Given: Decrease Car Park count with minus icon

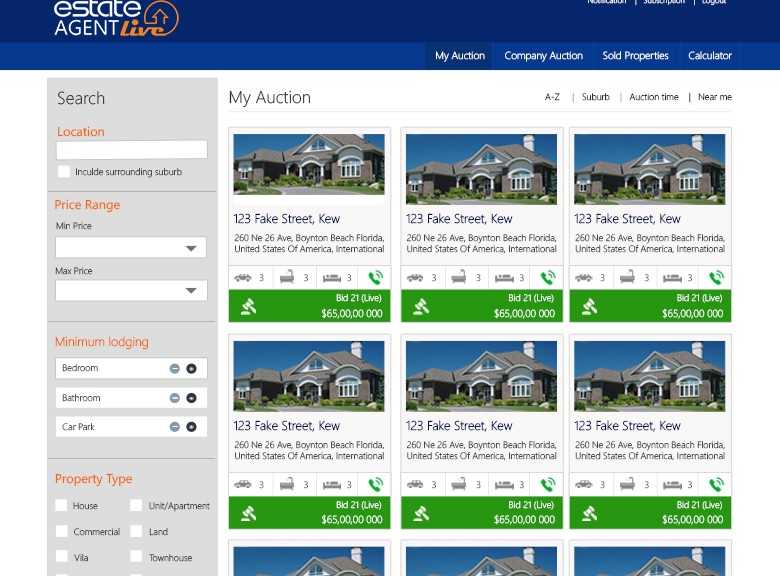Looking at the screenshot, I should click(175, 427).
